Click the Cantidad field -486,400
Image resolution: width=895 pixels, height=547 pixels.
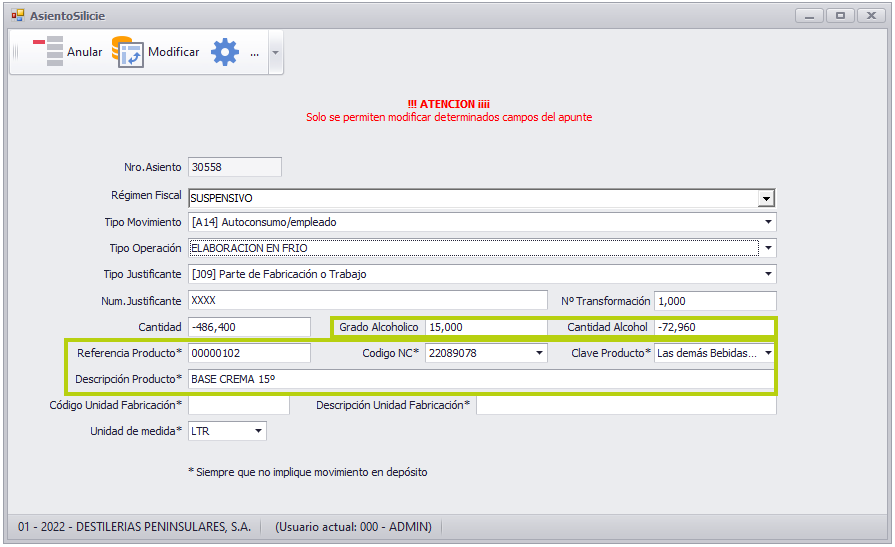pos(249,327)
